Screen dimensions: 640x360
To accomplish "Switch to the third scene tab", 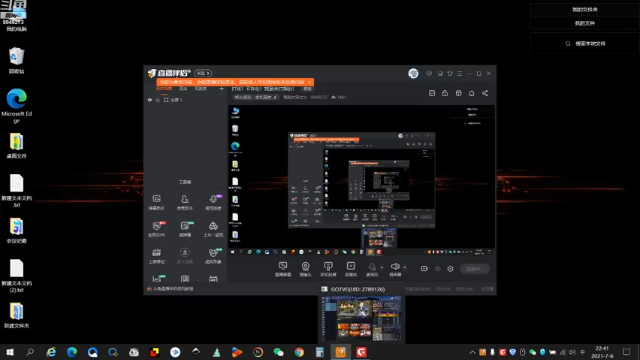I will [200, 89].
